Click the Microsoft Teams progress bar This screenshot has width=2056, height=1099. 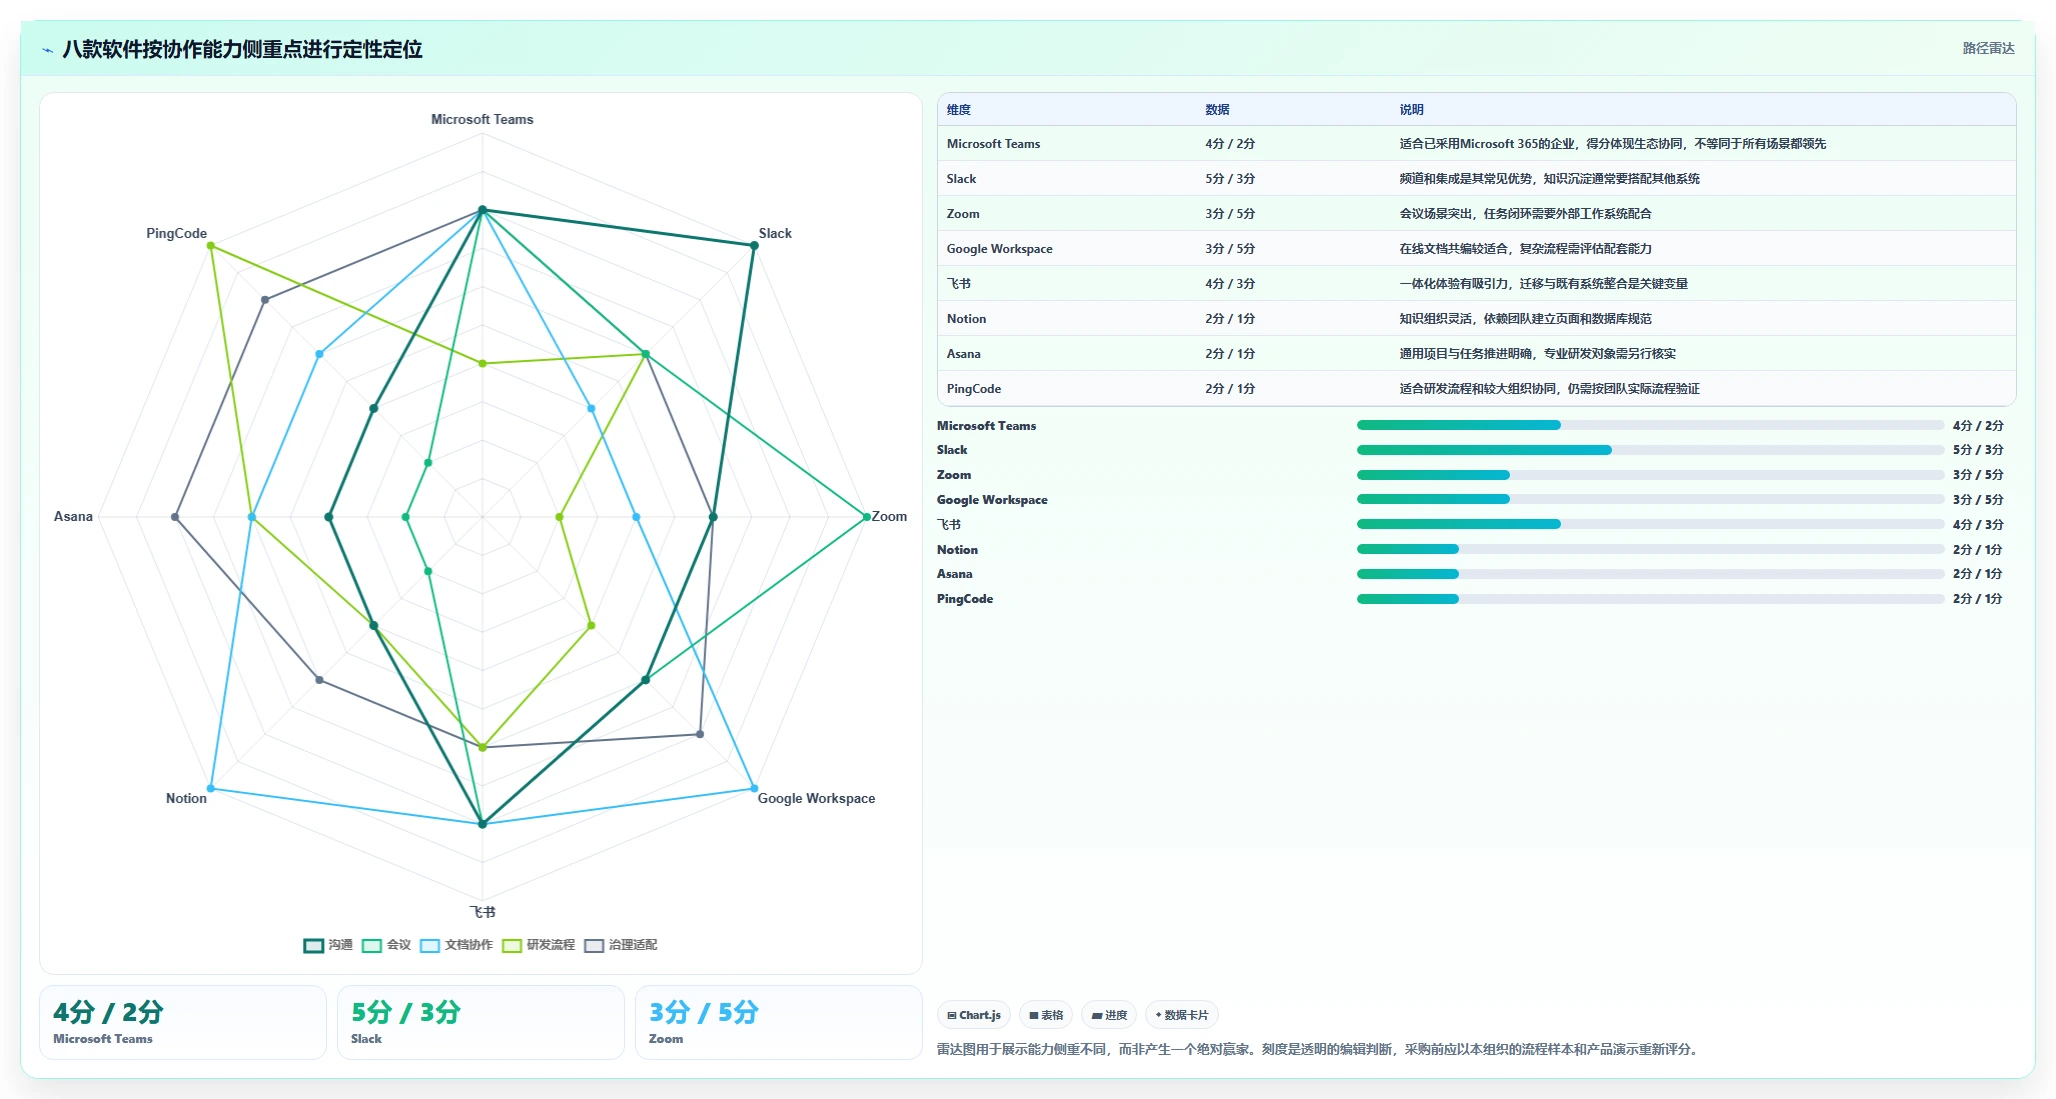point(1650,425)
